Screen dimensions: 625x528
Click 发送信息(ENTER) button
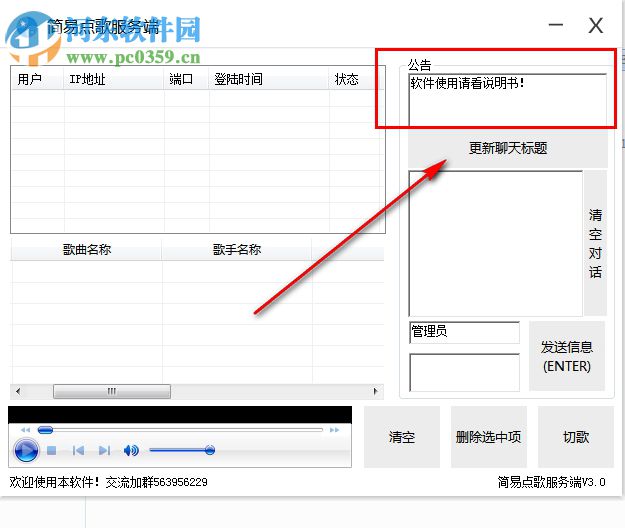point(567,356)
